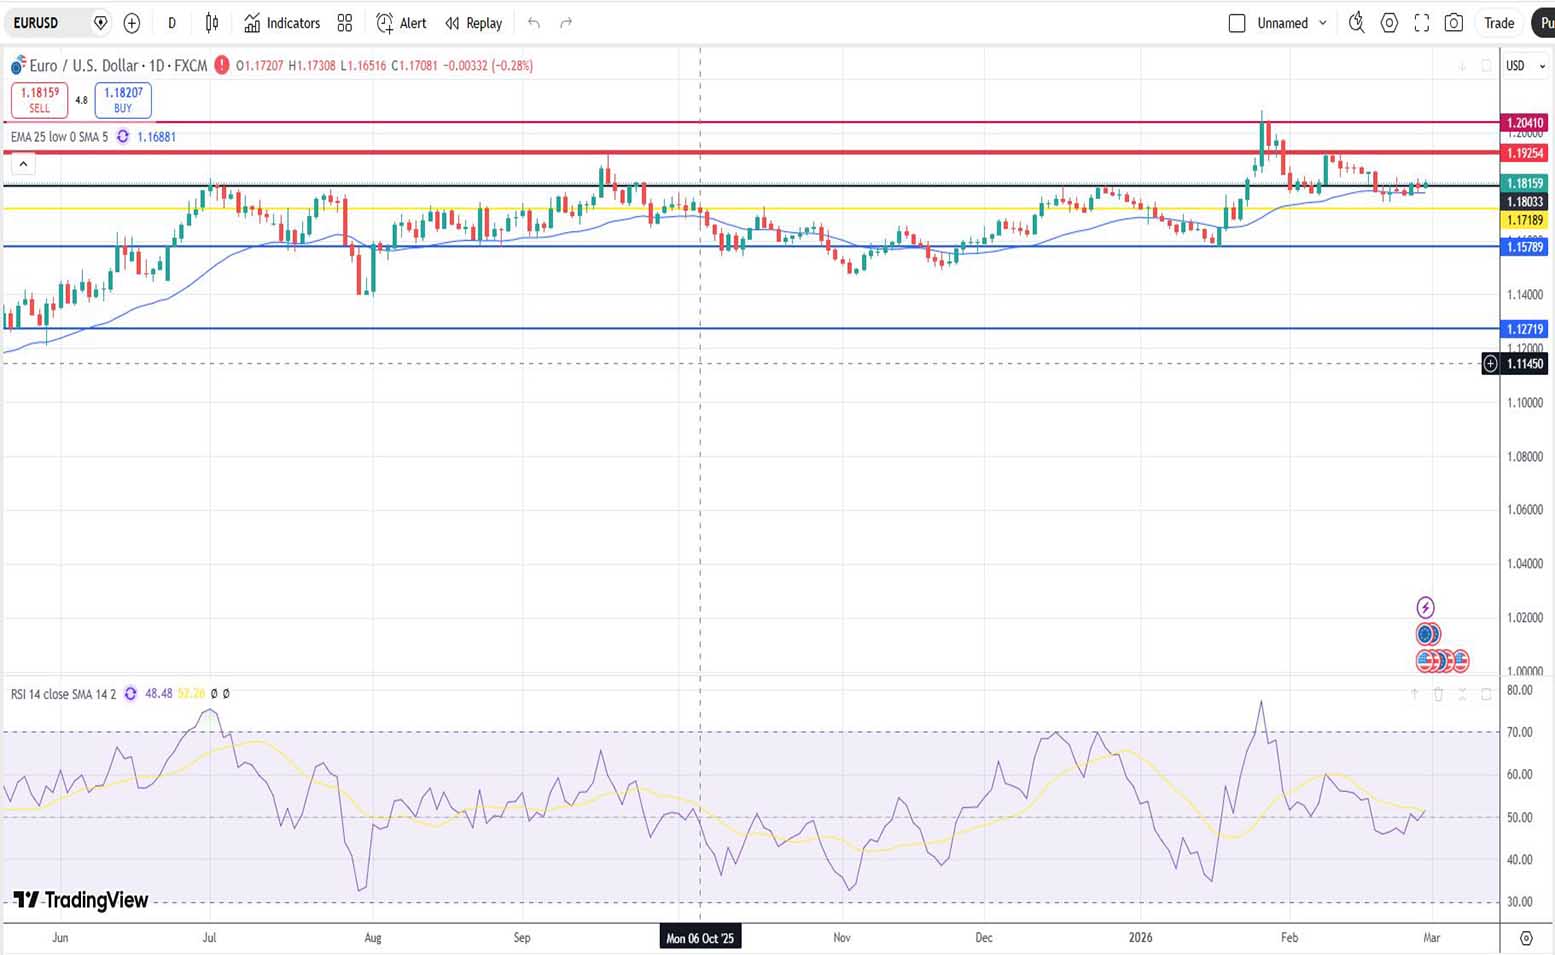The image size is (1555, 955).
Task: Click the BUY 1.18207 button
Action: (x=123, y=100)
